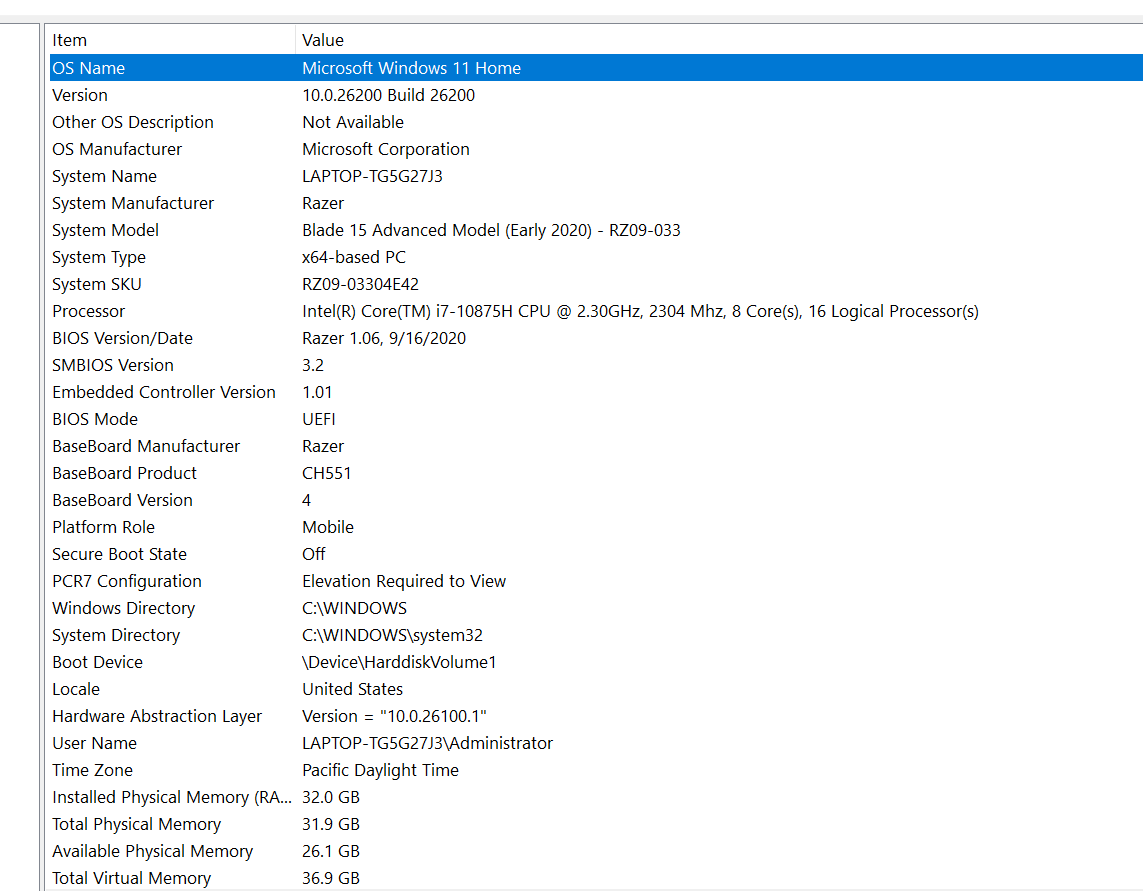The width and height of the screenshot is (1143, 891).
Task: Click the 36.9 GB value
Action: [331, 877]
